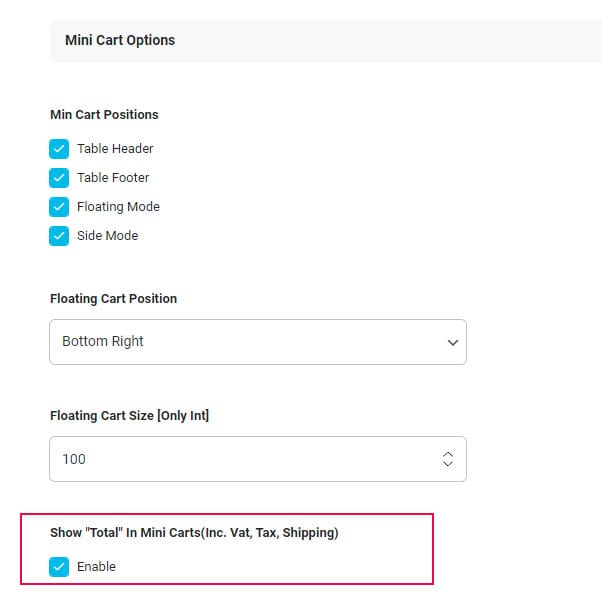The width and height of the screenshot is (602, 597).
Task: Toggle the Table Footer checkbox
Action: 59,178
